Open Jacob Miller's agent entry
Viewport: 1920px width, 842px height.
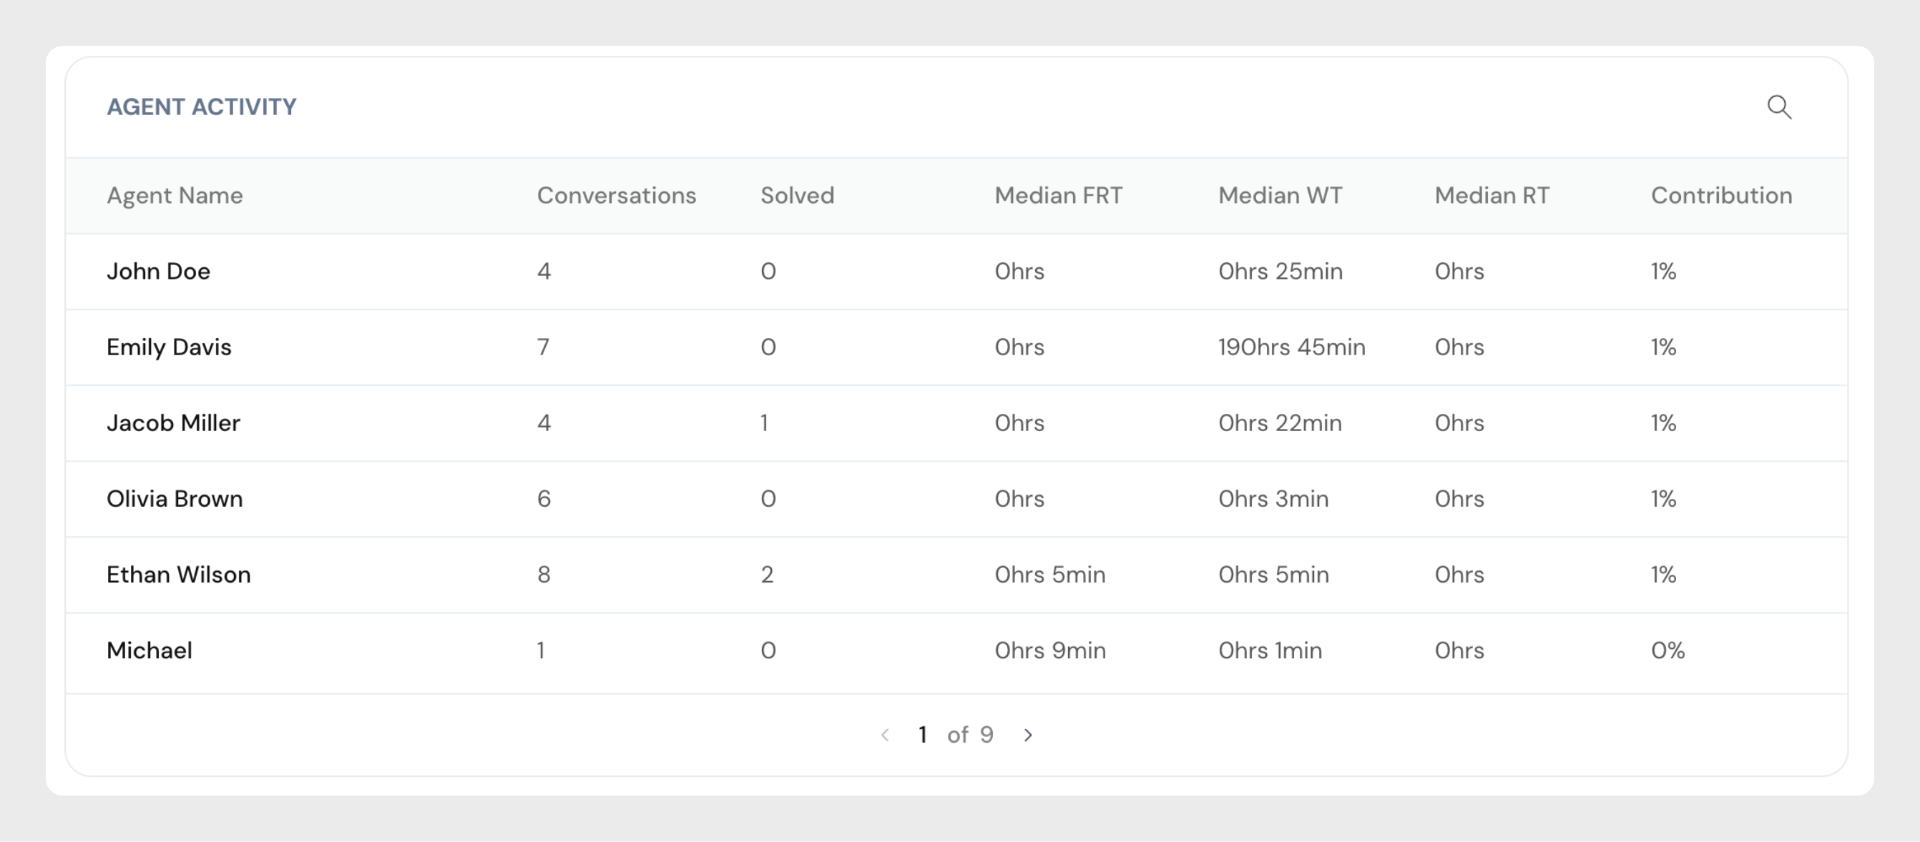tap(173, 423)
